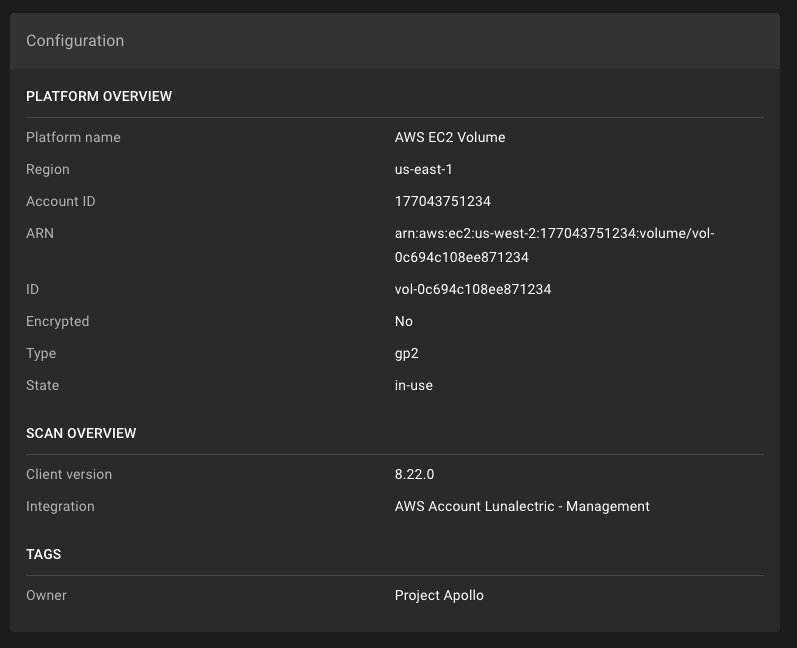Click the Integration label
Viewport: 797px width, 648px height.
tap(60, 507)
